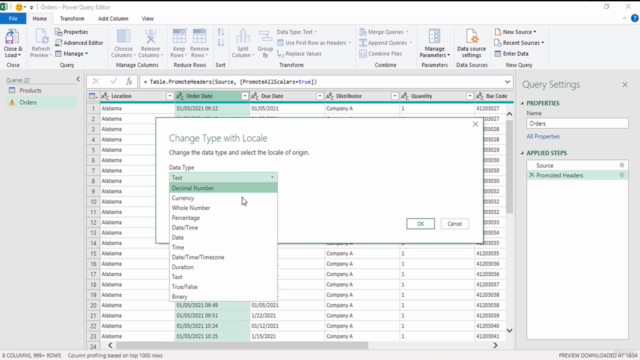Click the New Source icon
This screenshot has height=360, width=640.
[498, 32]
